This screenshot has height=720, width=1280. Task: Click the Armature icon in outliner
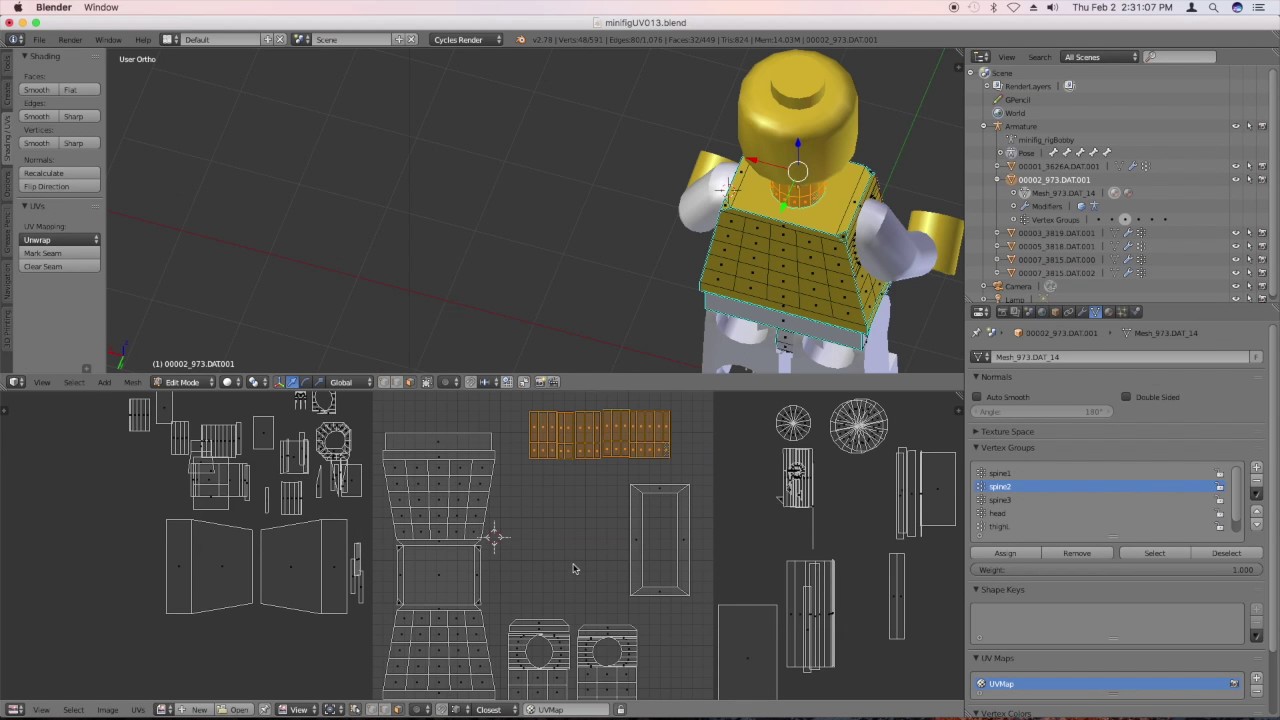pos(998,126)
